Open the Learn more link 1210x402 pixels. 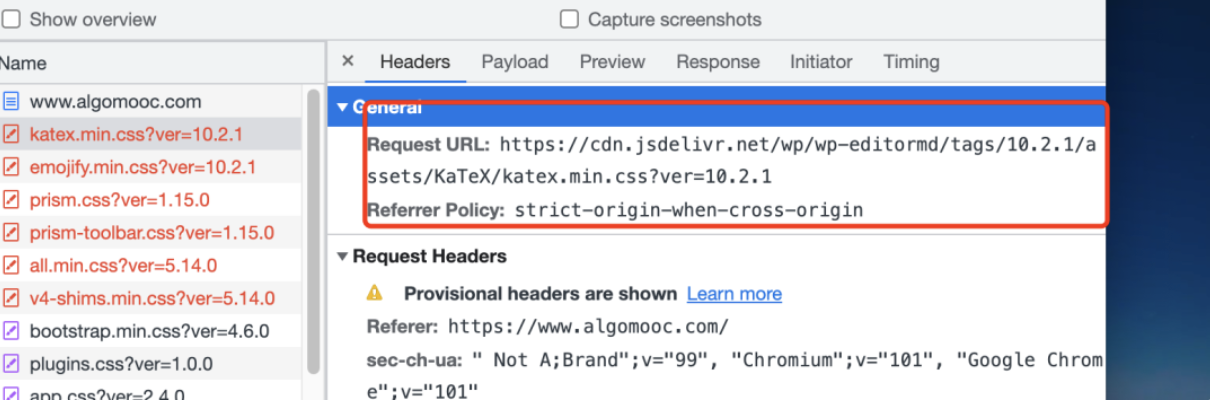[734, 294]
